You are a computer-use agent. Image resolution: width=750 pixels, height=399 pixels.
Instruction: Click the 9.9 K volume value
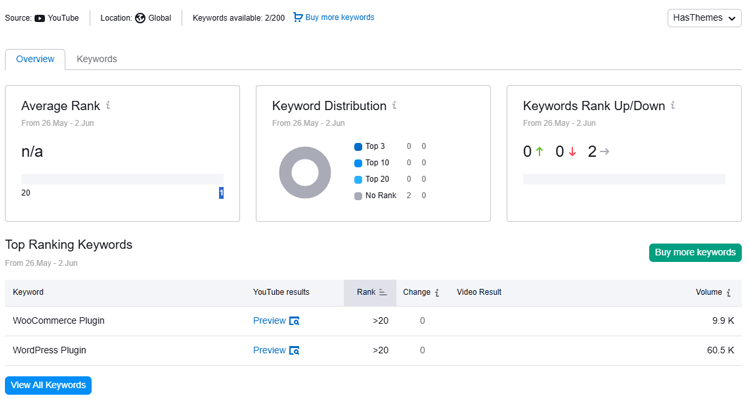[x=723, y=321]
